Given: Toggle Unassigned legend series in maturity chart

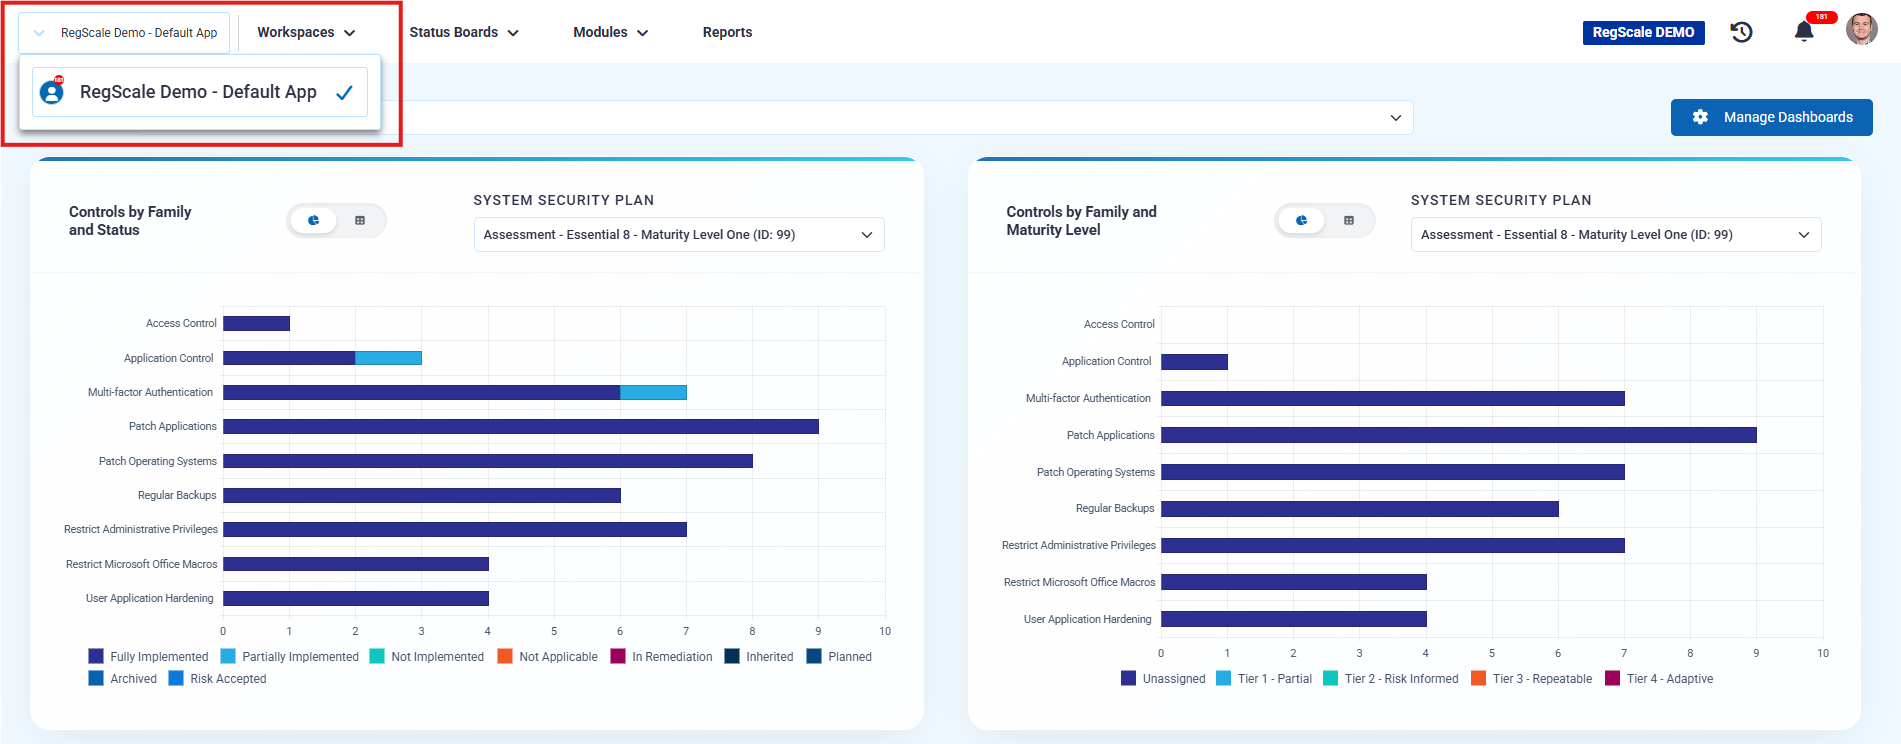Looking at the screenshot, I should pos(1163,679).
